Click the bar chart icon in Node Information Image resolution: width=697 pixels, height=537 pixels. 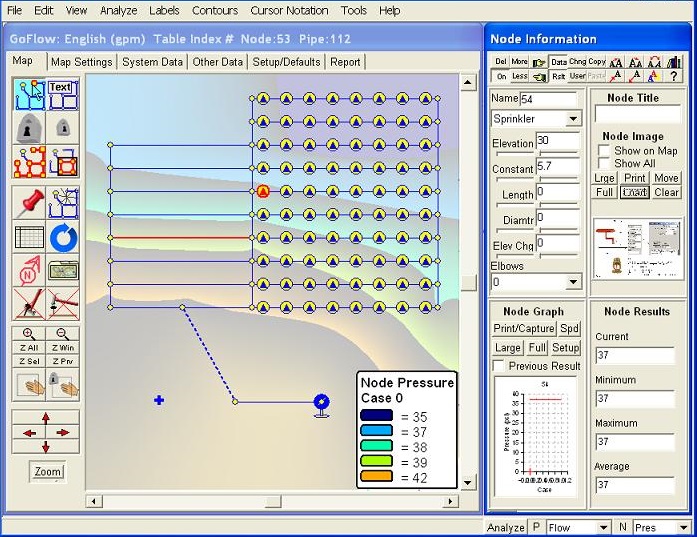tap(674, 62)
